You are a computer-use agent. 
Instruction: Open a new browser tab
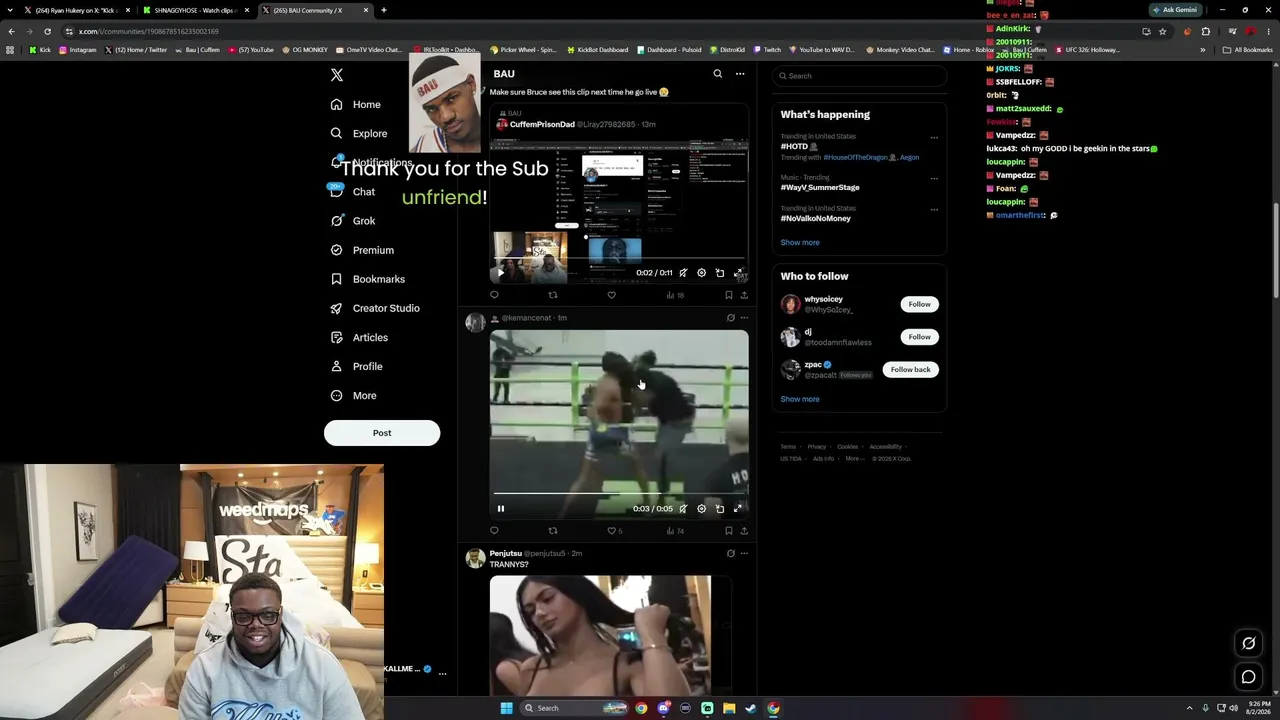384,10
